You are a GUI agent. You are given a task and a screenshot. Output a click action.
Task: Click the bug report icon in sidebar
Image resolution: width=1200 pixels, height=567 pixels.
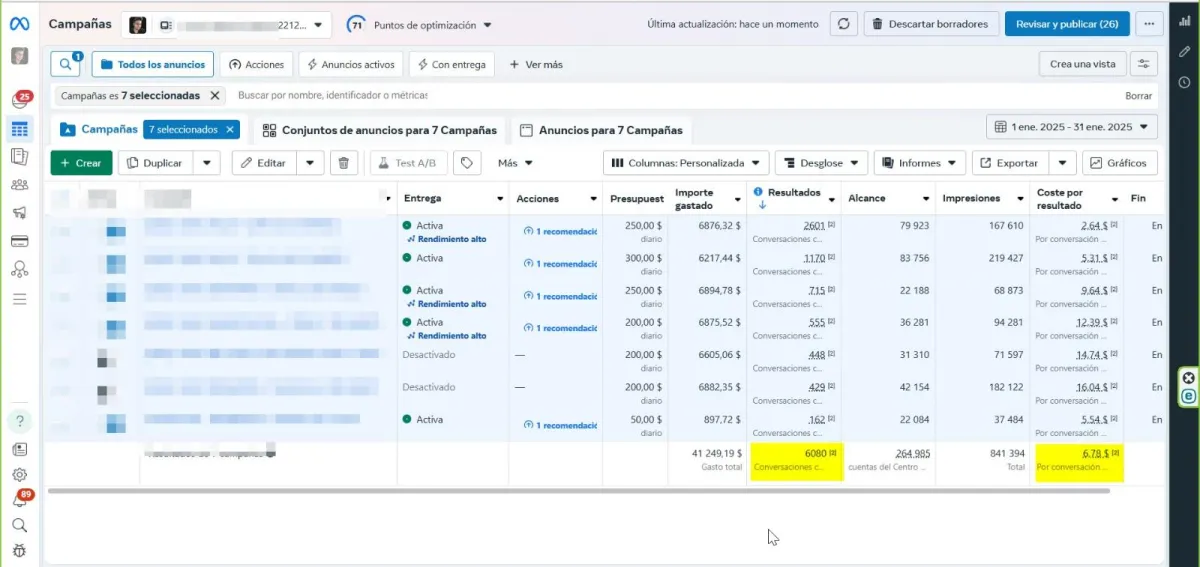point(19,551)
